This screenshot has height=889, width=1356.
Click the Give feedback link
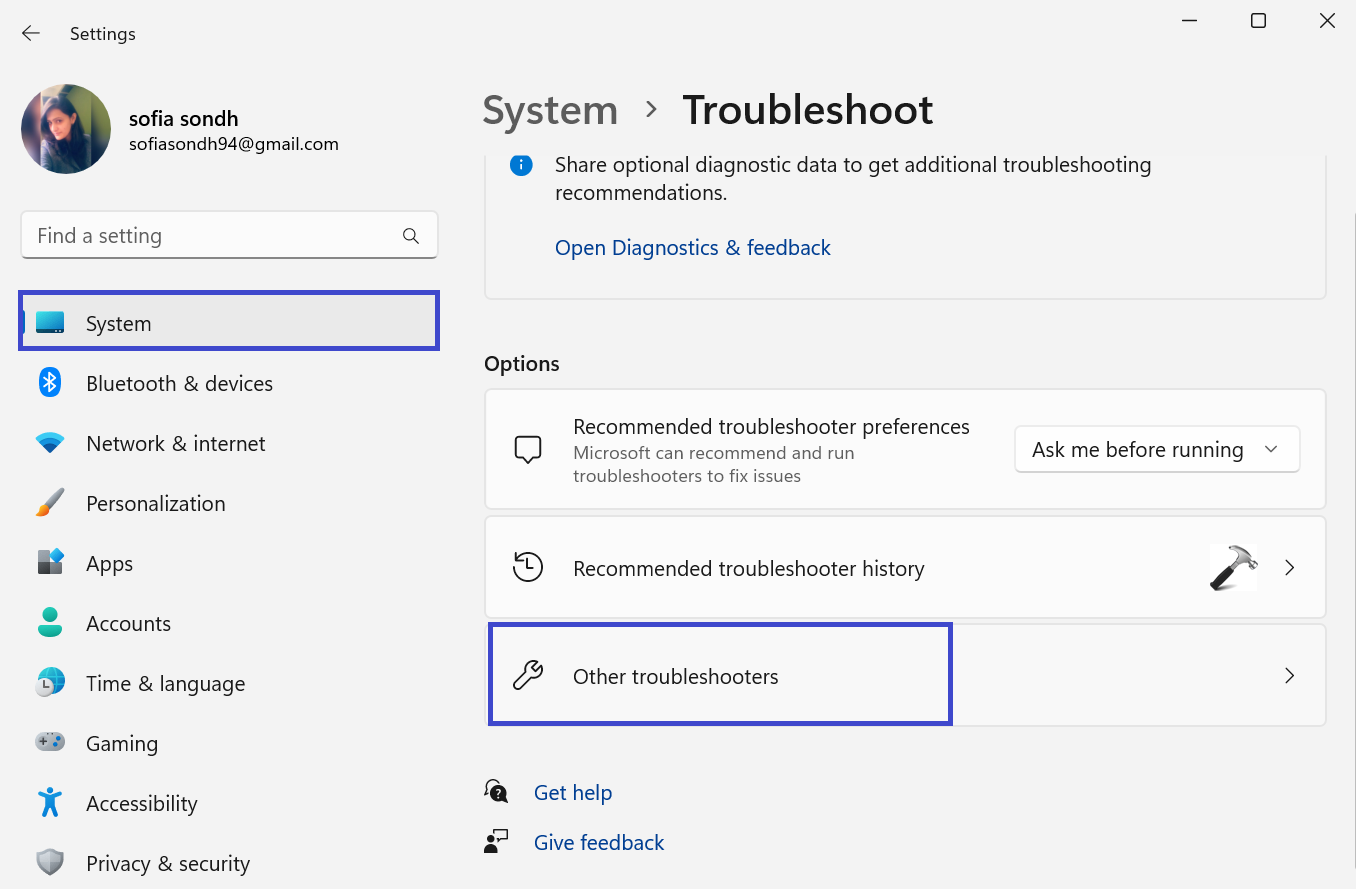pyautogui.click(x=598, y=843)
